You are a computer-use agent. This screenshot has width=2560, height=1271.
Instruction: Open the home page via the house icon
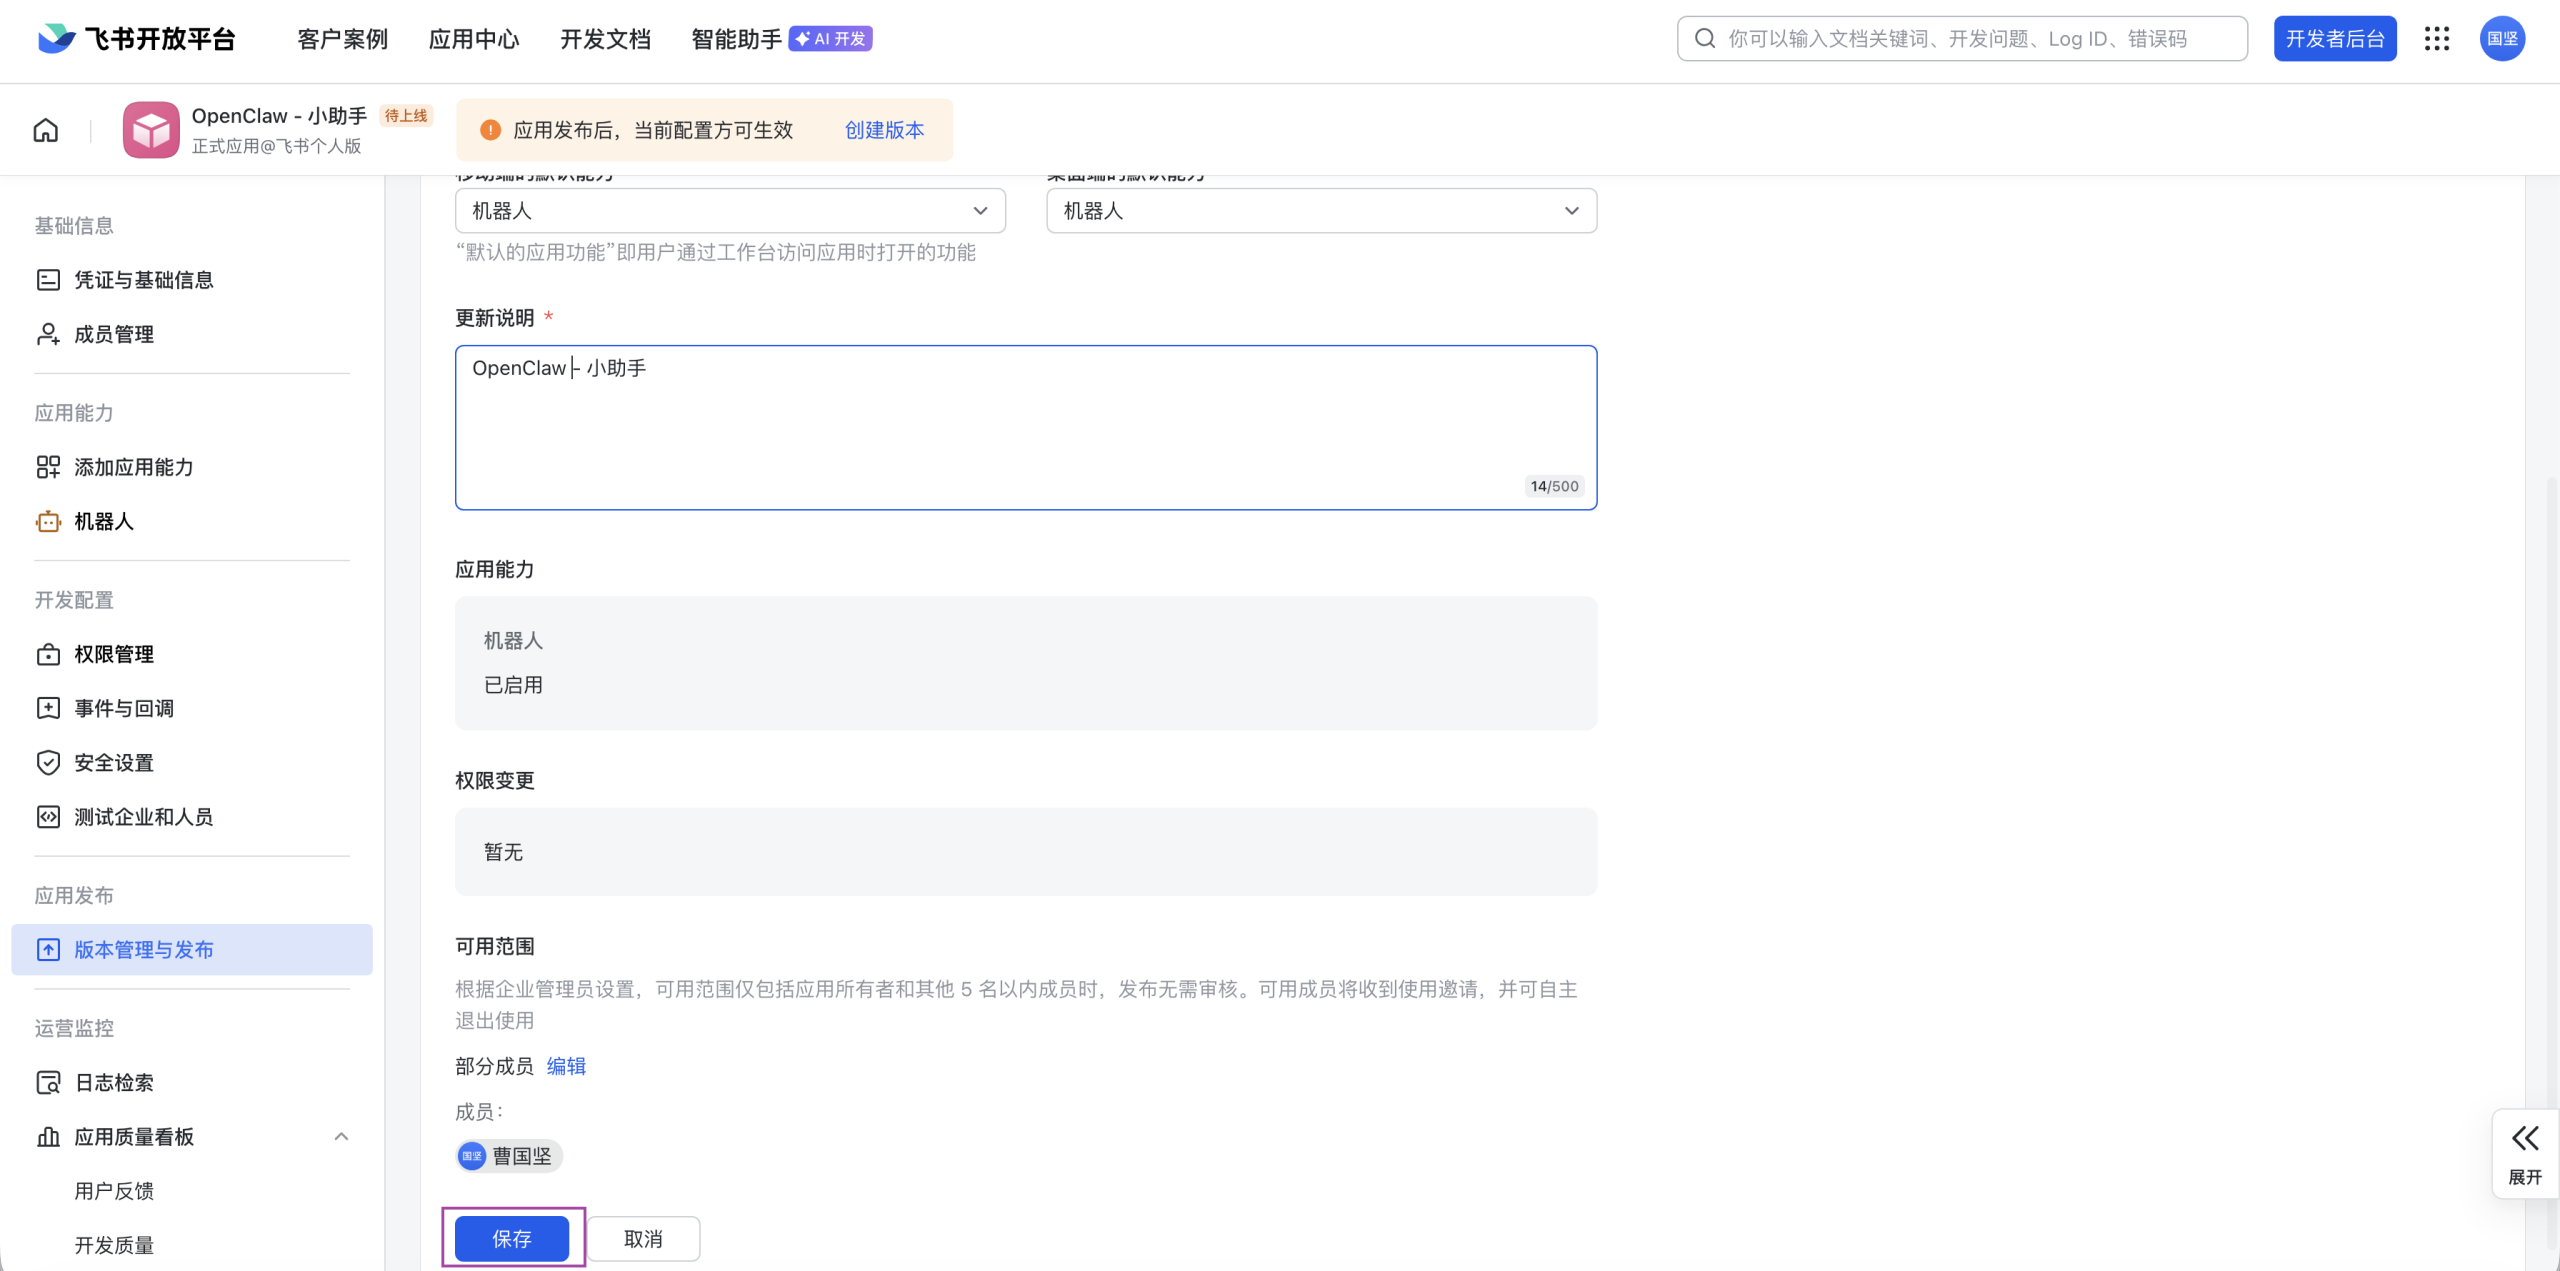[x=44, y=129]
